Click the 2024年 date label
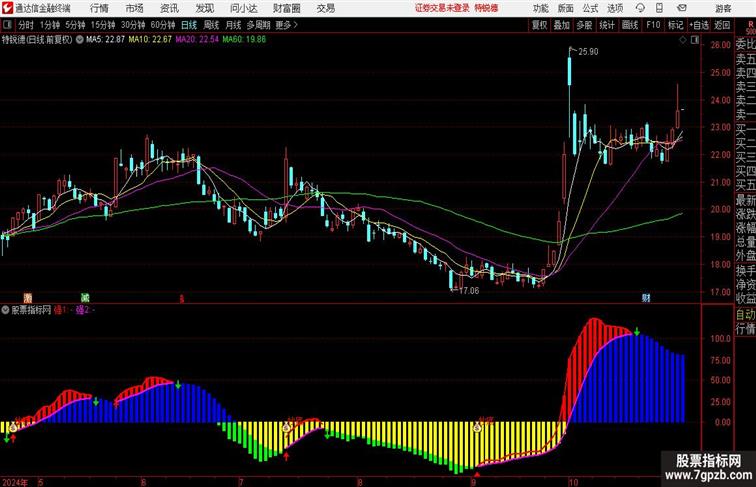The image size is (756, 487). tap(15, 482)
